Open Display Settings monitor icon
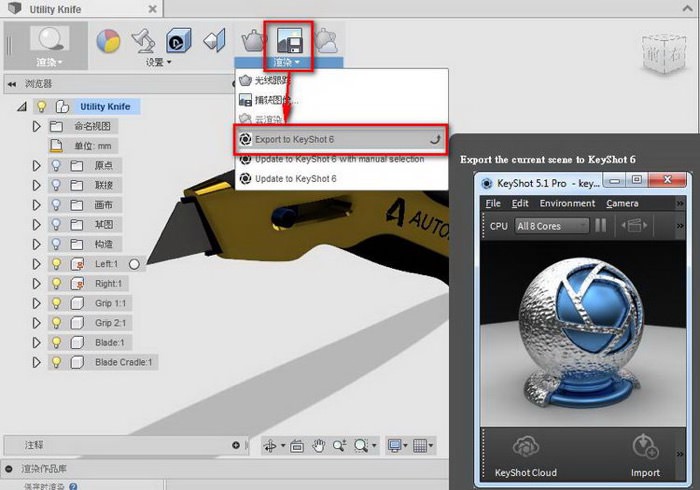The width and height of the screenshot is (700, 490). click(397, 445)
